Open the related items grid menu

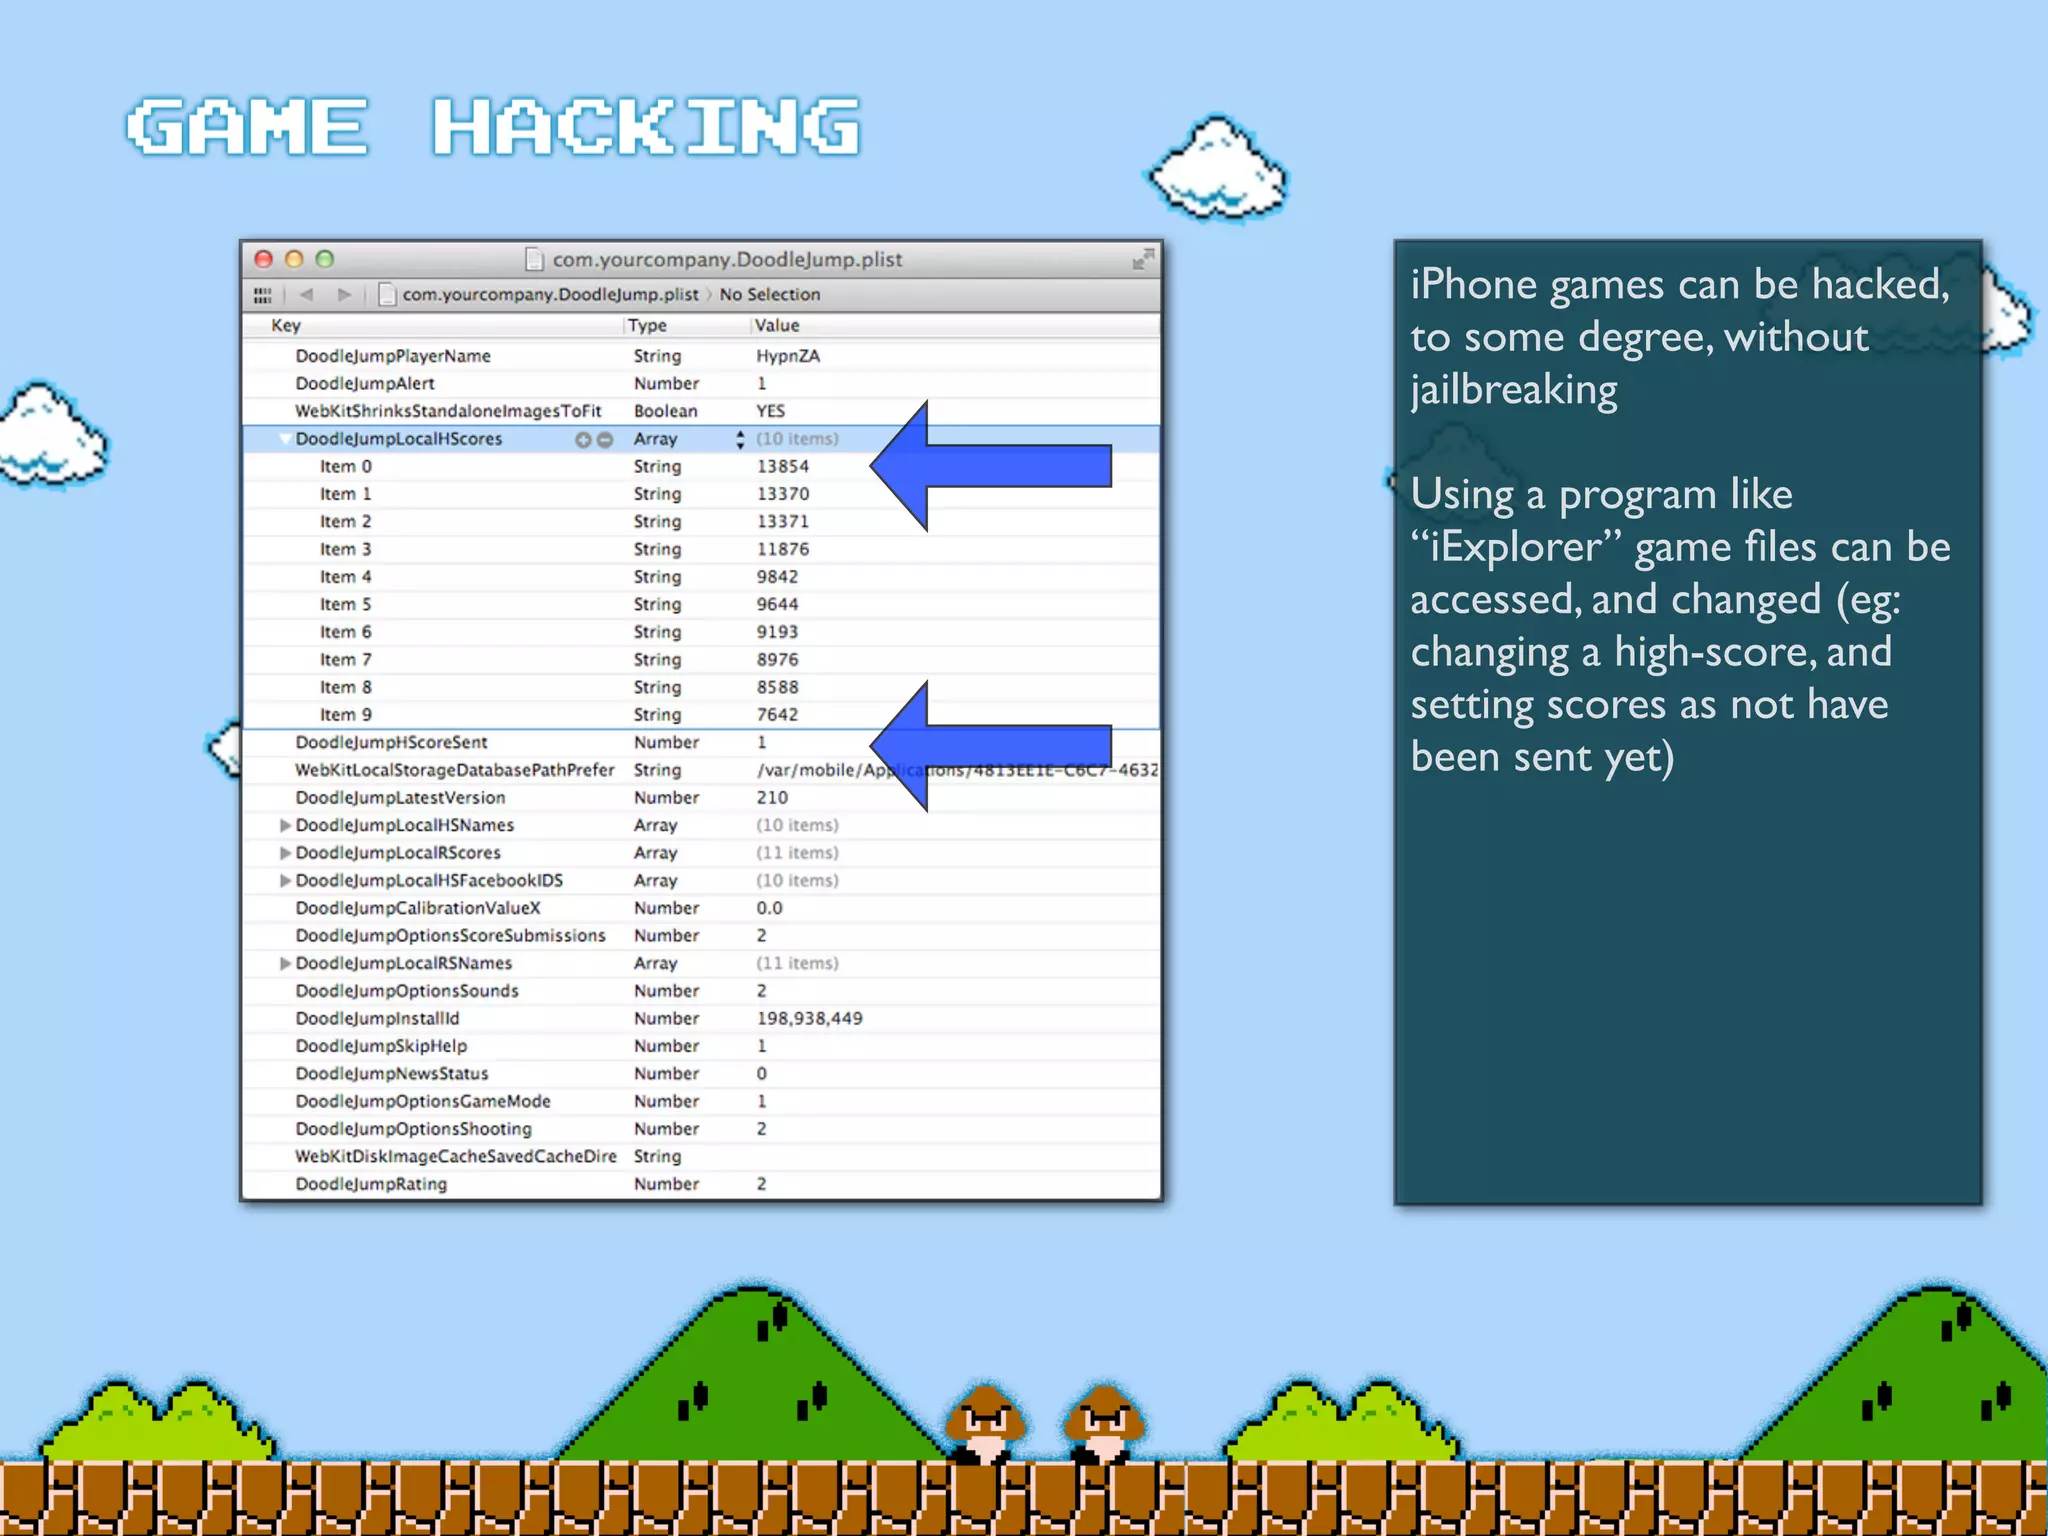coord(262,295)
